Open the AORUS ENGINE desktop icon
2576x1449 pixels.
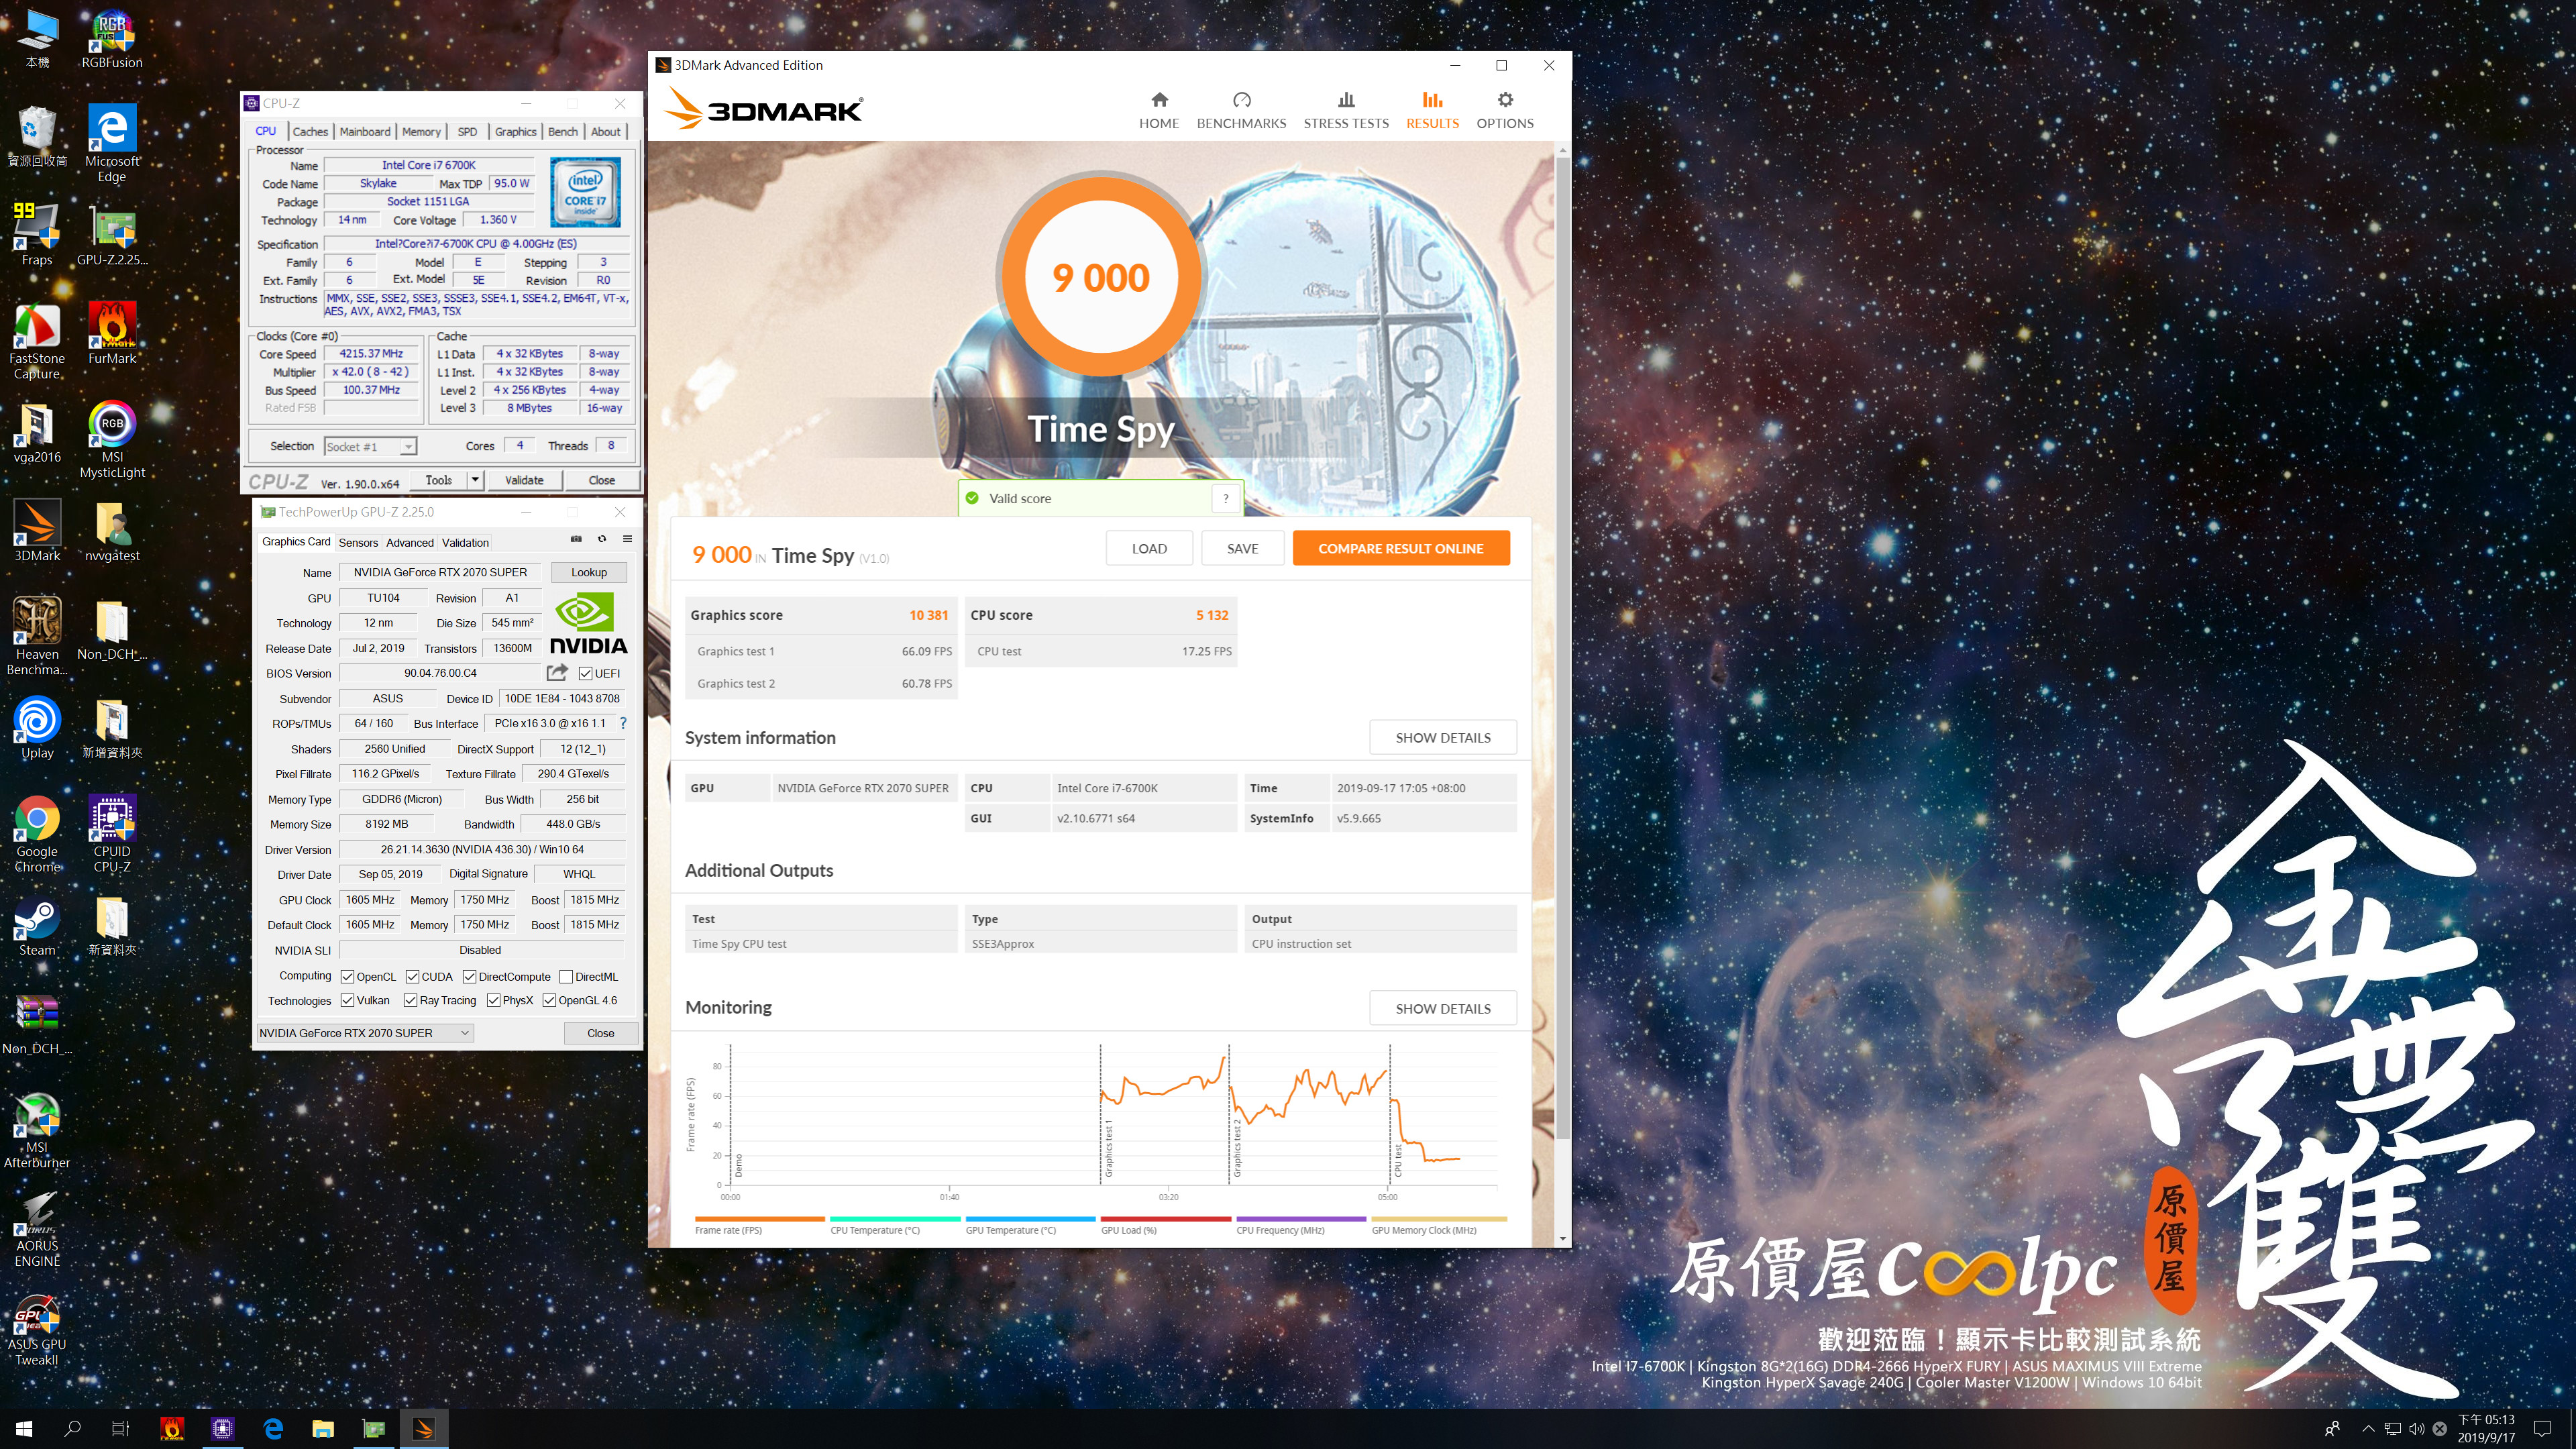pyautogui.click(x=37, y=1229)
